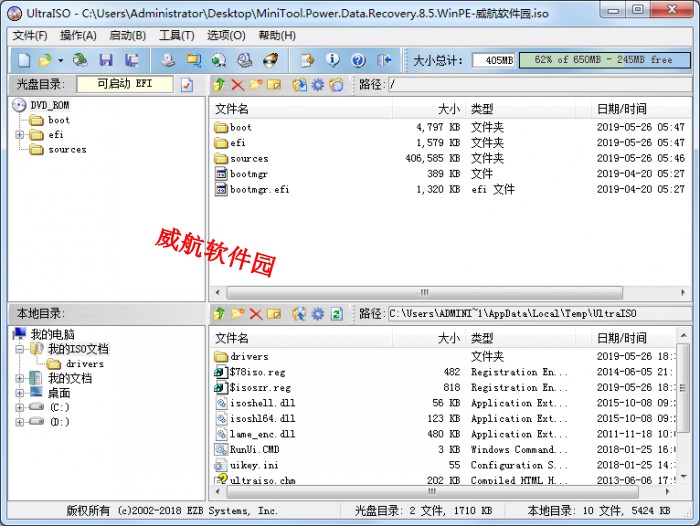Open the 选项(O) menu
Screen dimensions: 700x526
point(226,35)
